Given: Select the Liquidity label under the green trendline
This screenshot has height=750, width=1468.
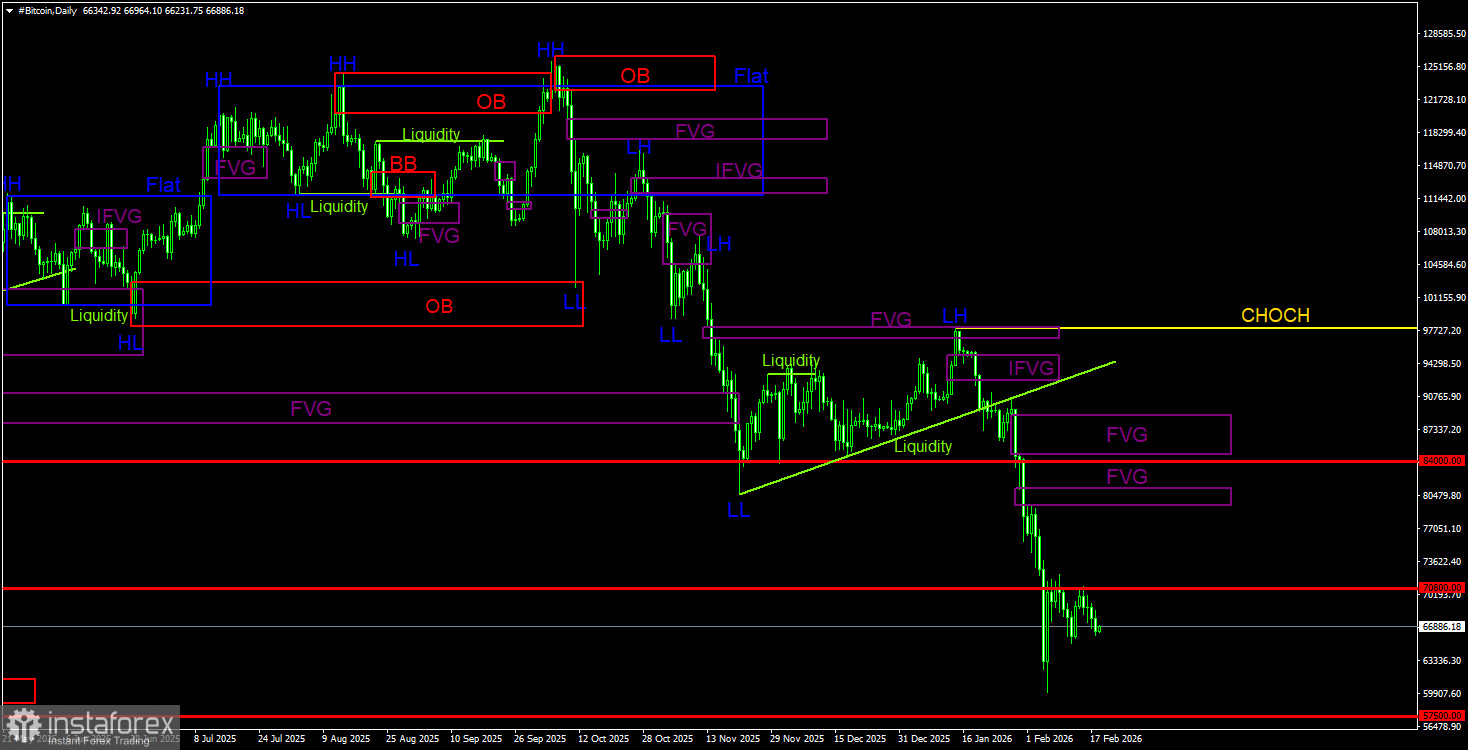Looking at the screenshot, I should 923,447.
